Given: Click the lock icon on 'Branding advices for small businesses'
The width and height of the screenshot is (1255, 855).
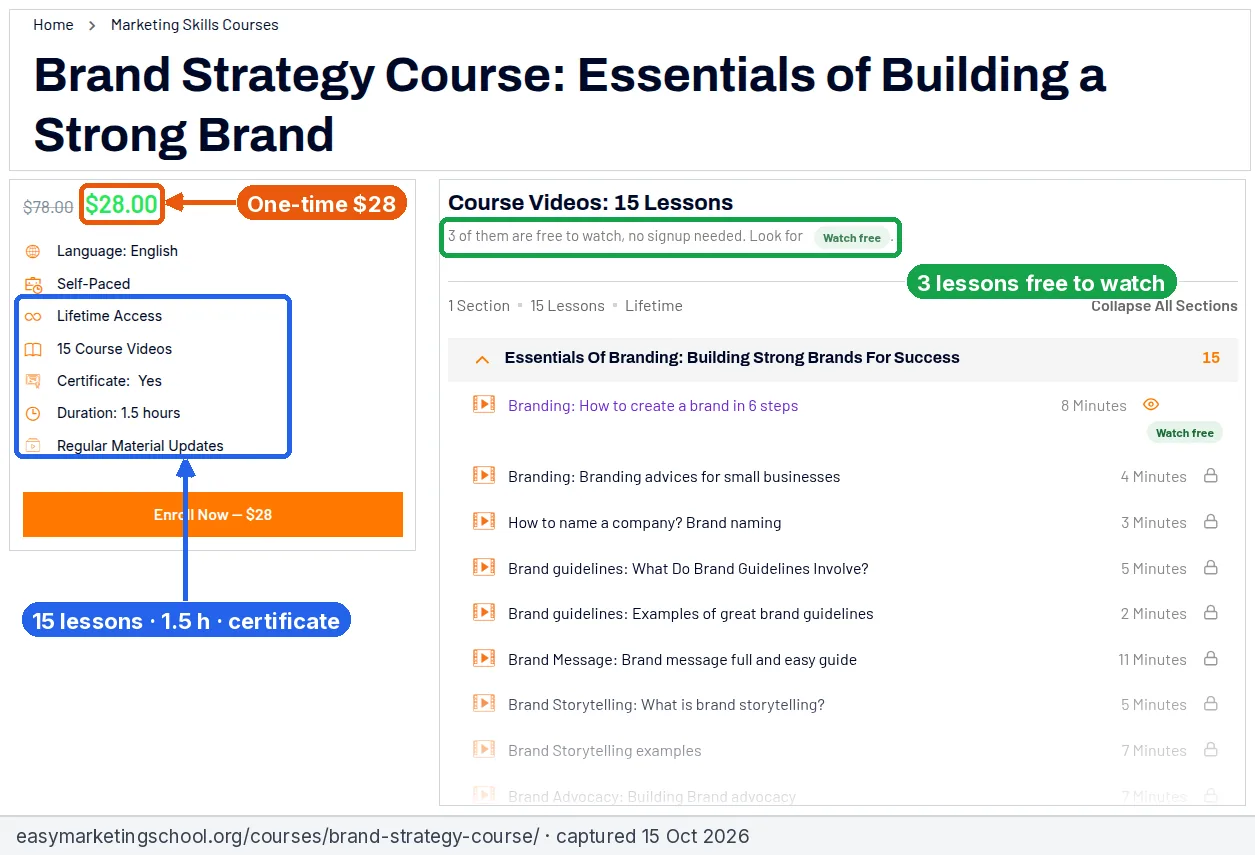Looking at the screenshot, I should click(1210, 476).
